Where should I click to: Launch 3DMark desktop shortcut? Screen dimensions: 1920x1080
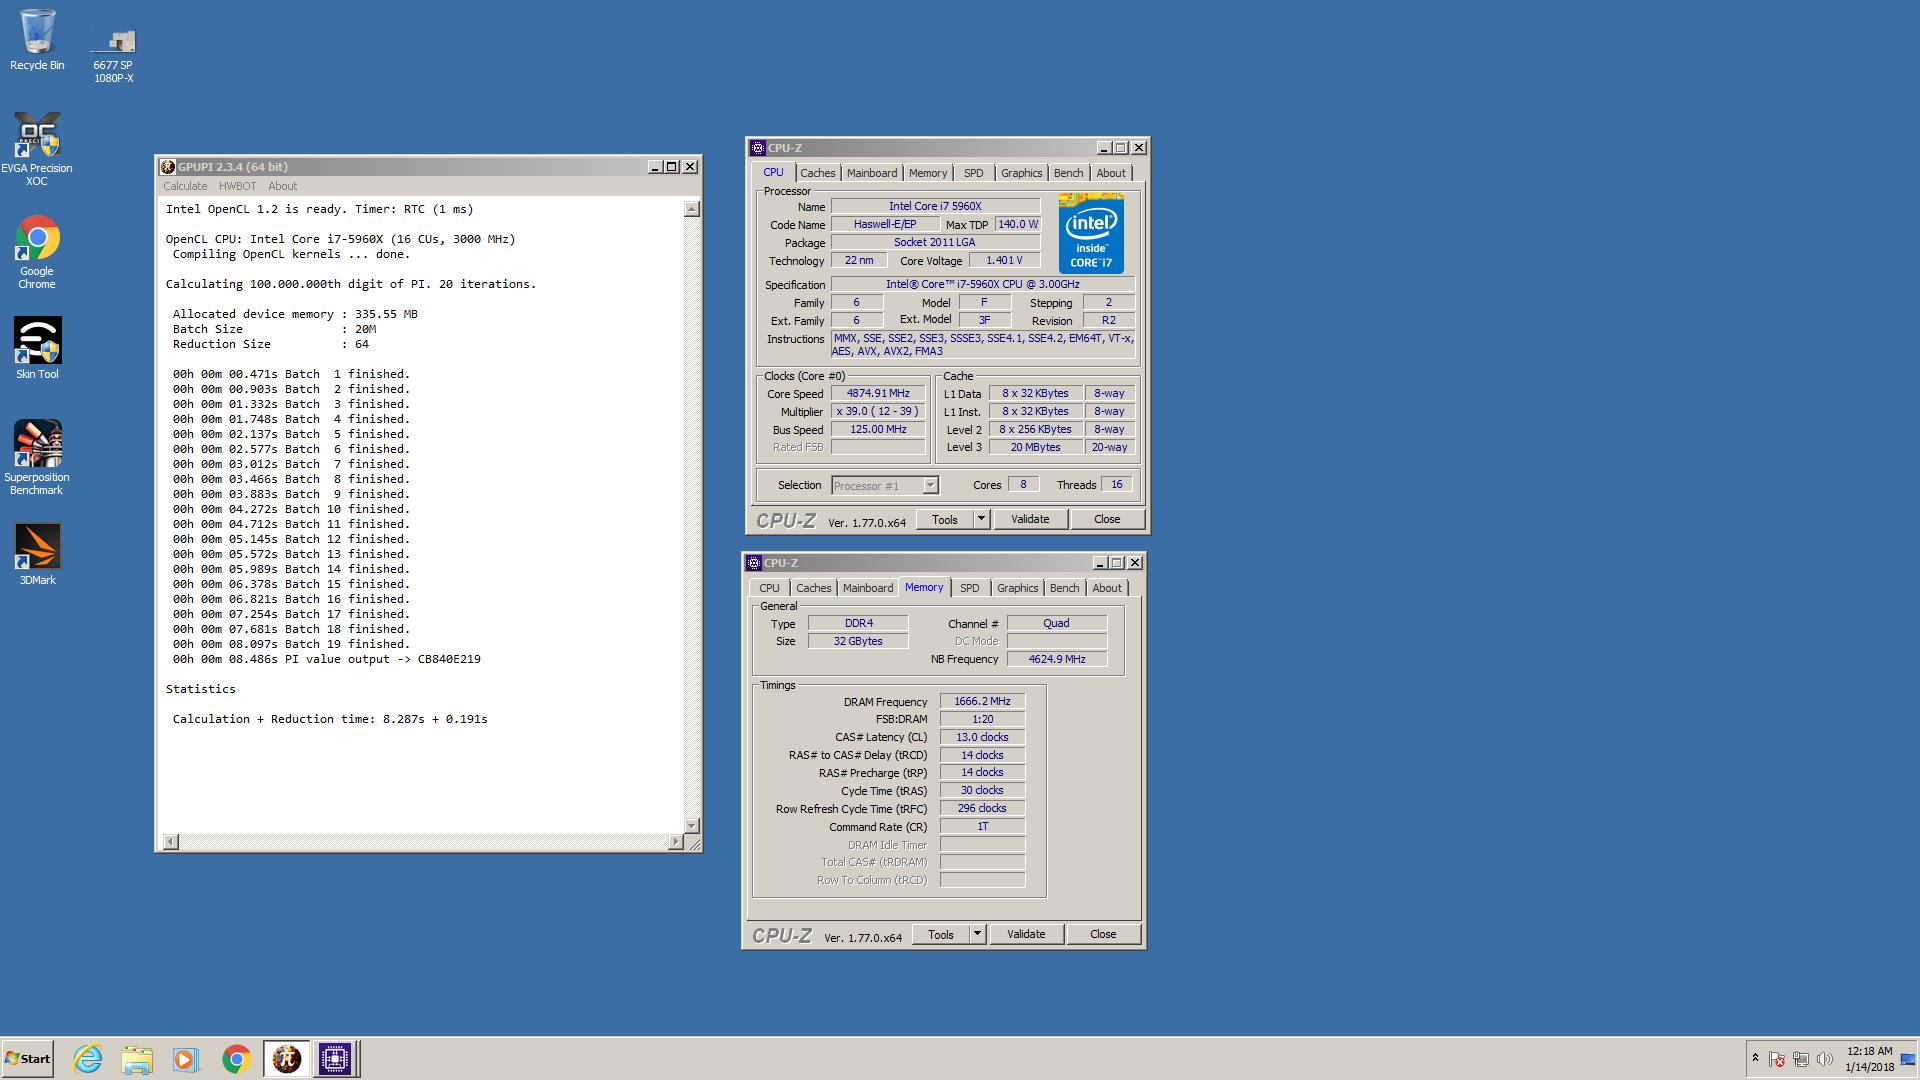click(x=37, y=554)
